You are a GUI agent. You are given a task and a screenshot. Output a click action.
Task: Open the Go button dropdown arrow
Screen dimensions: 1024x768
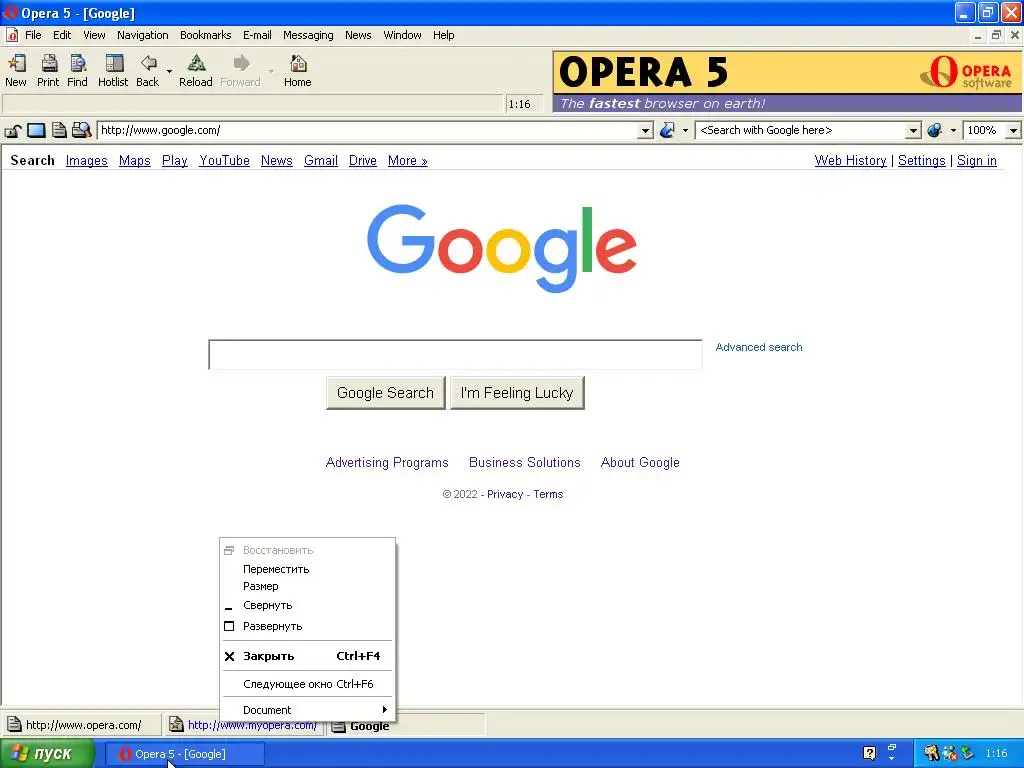click(685, 131)
